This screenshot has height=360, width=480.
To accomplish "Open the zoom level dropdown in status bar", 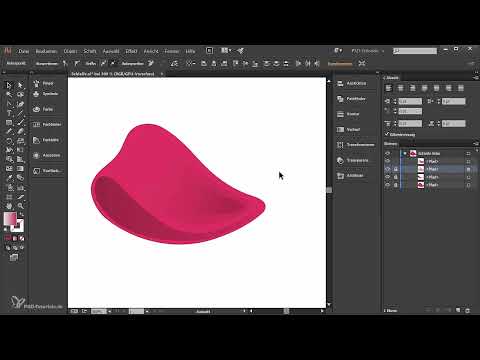I will (110, 311).
